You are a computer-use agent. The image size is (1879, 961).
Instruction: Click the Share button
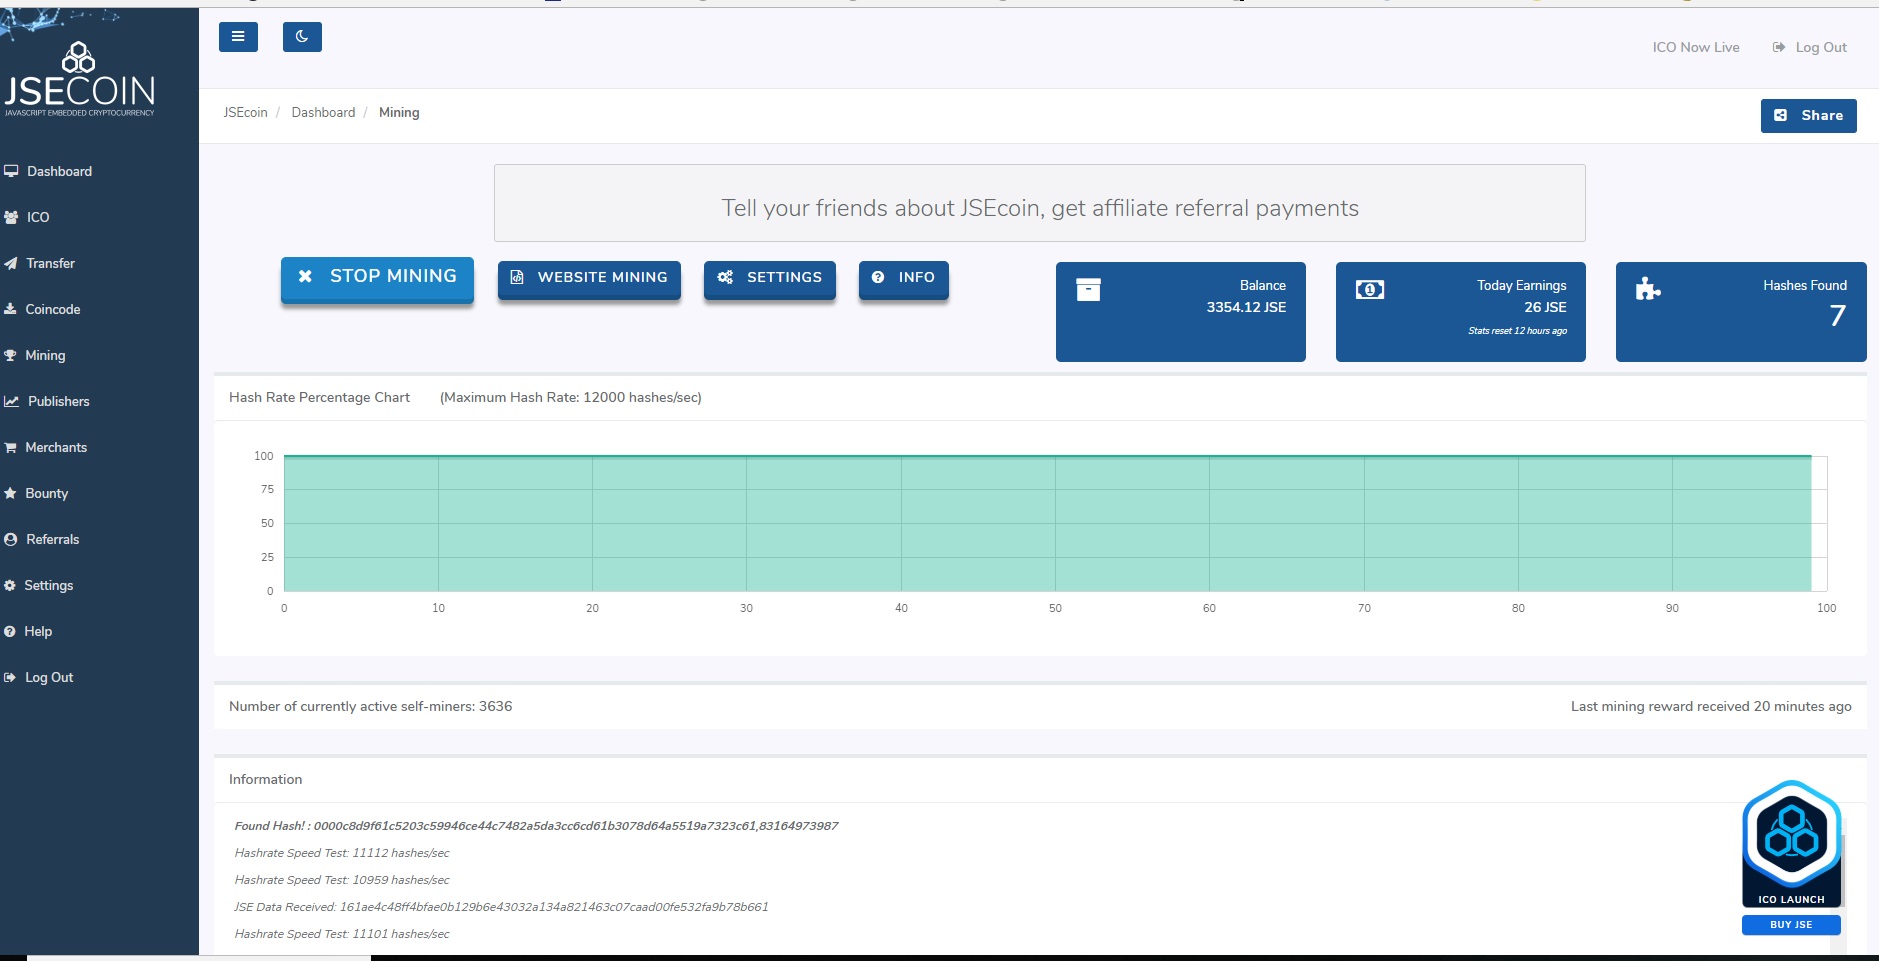[1808, 115]
